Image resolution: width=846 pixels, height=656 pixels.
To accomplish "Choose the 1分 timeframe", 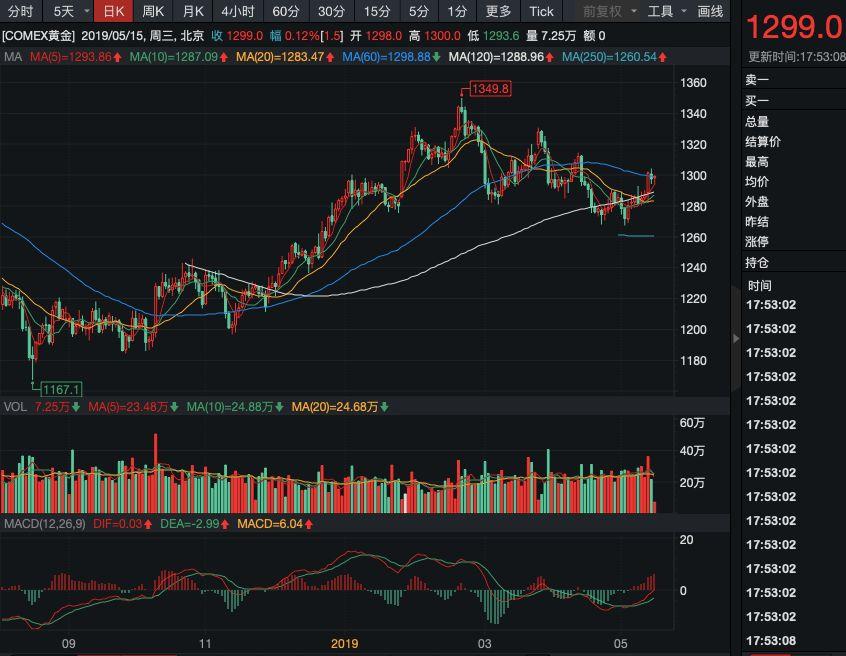I will pos(457,11).
